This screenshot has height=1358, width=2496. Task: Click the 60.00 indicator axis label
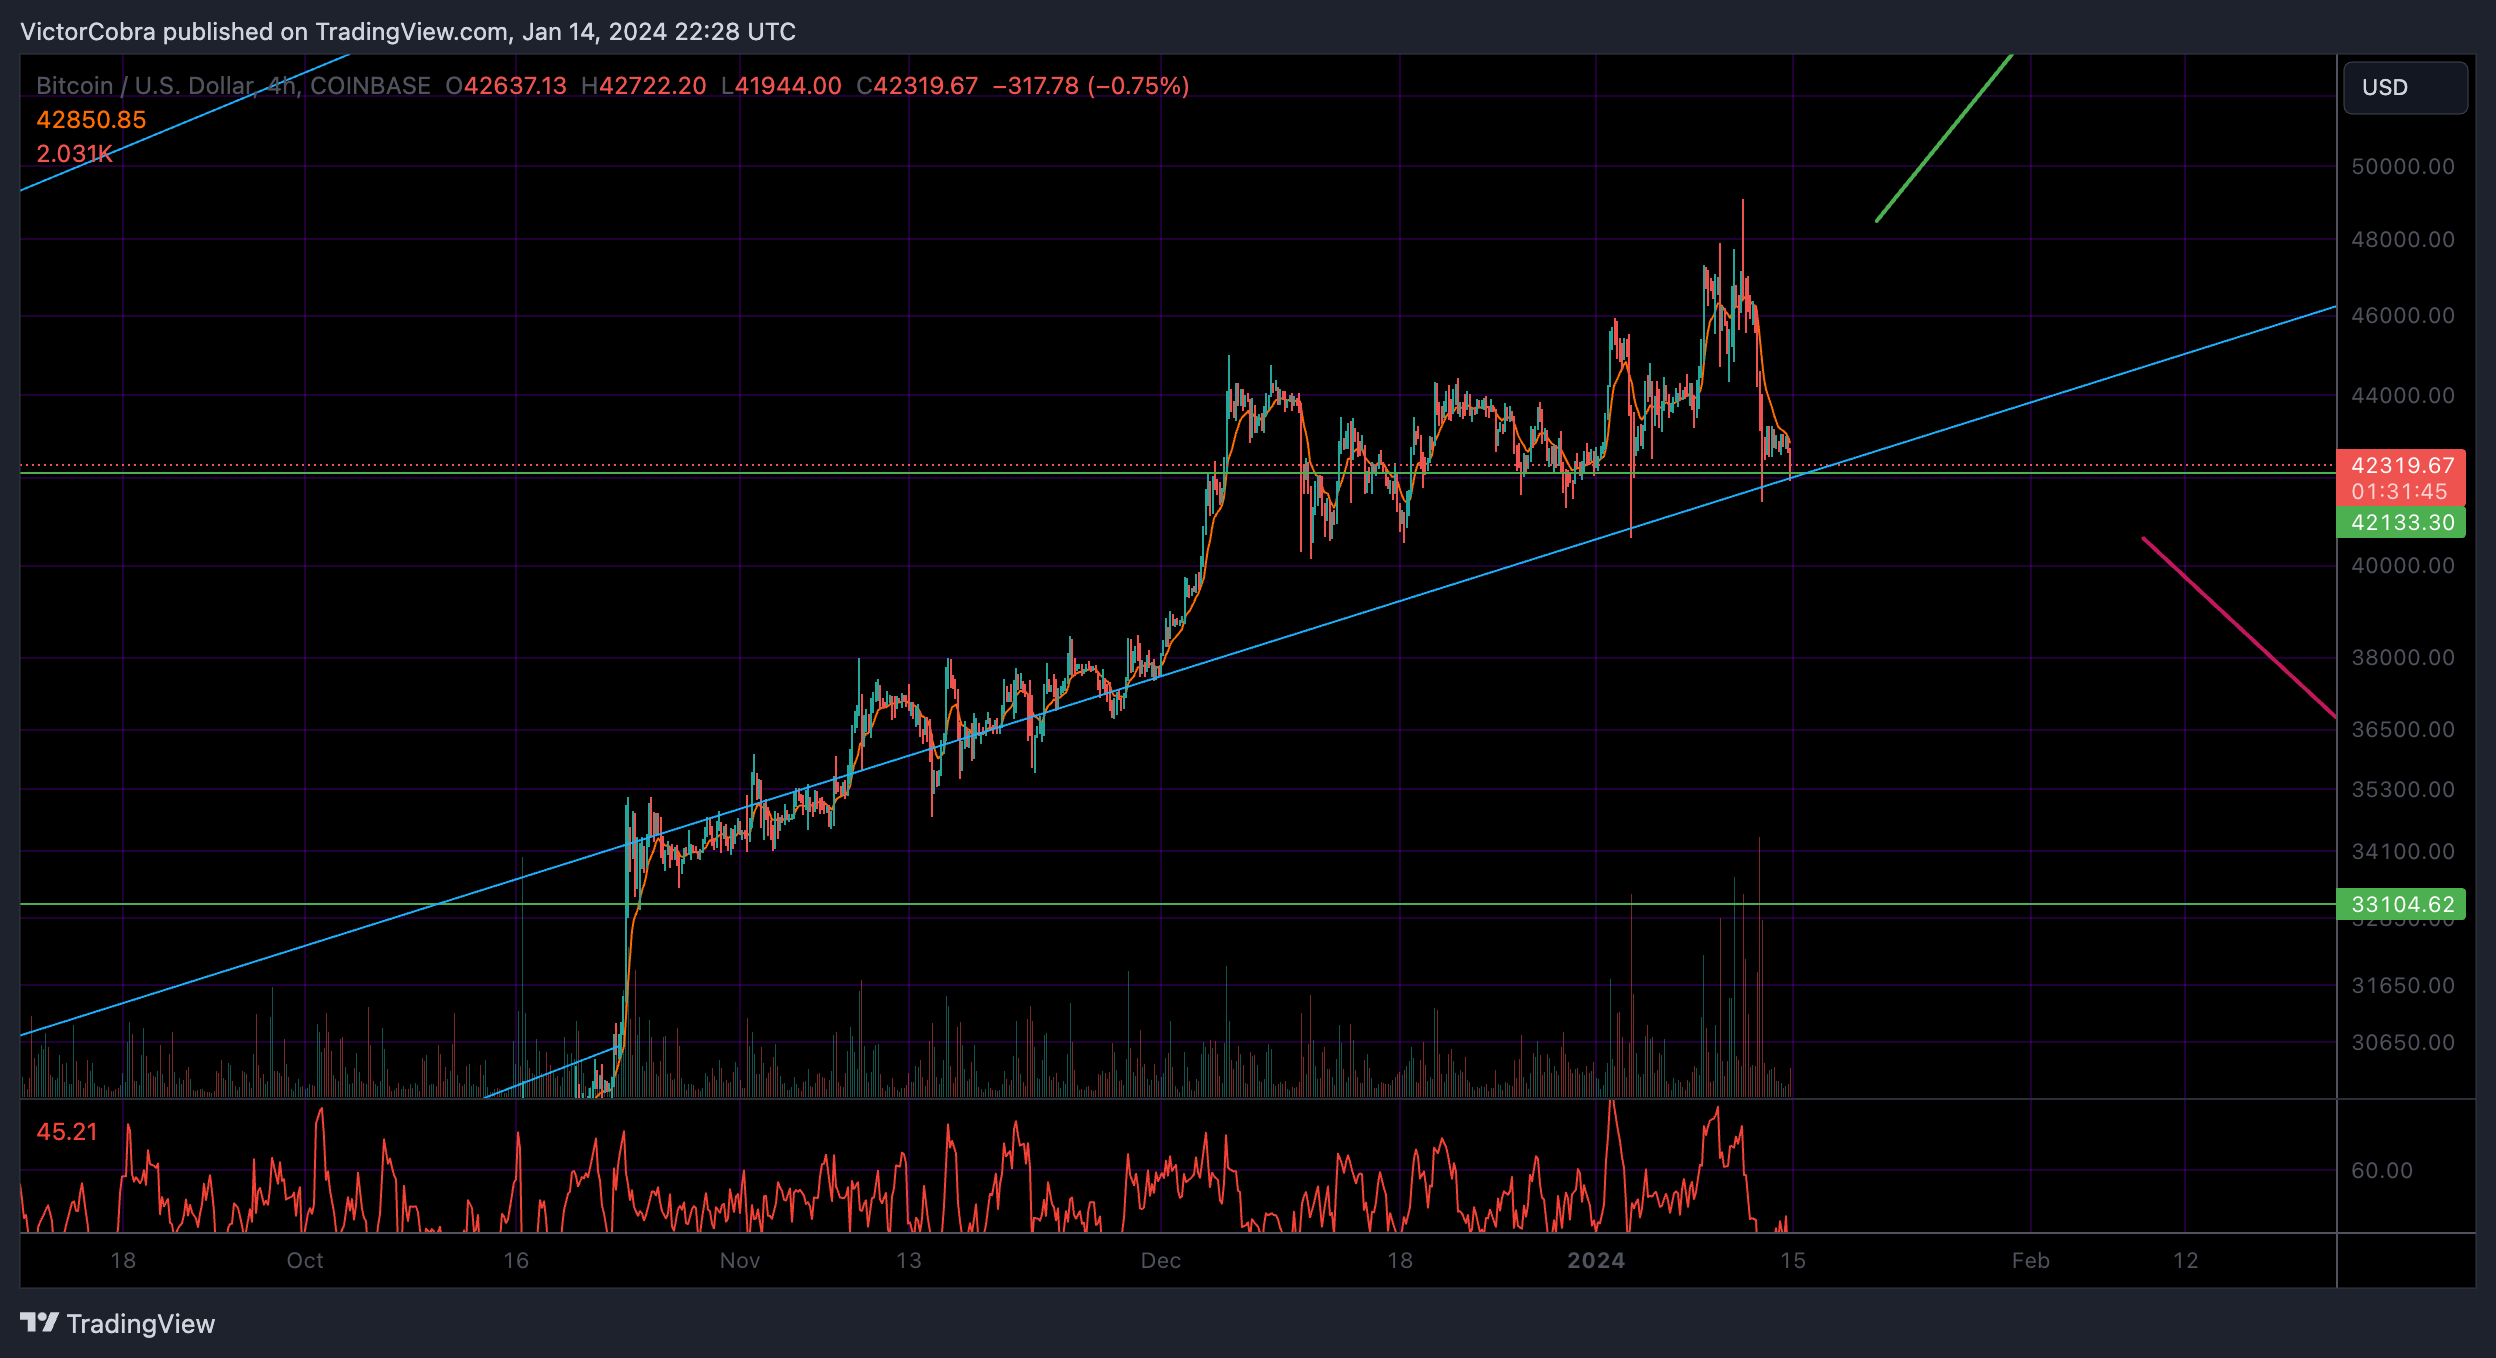pyautogui.click(x=2381, y=1171)
